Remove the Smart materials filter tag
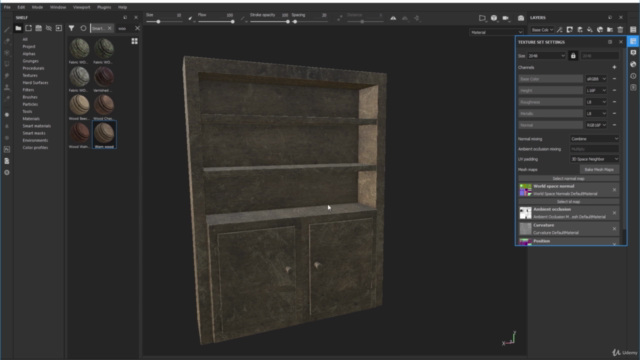The width and height of the screenshot is (640, 360). [x=110, y=28]
